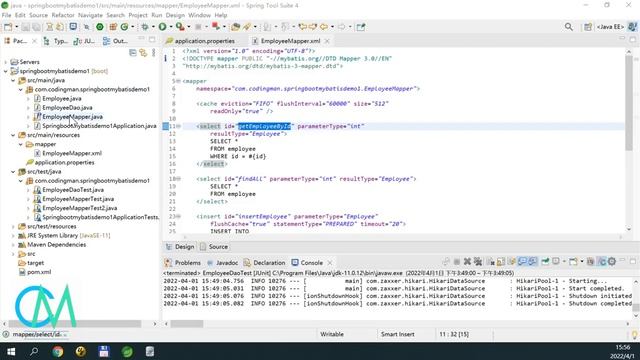Open the Refactor menu

coord(63,15)
